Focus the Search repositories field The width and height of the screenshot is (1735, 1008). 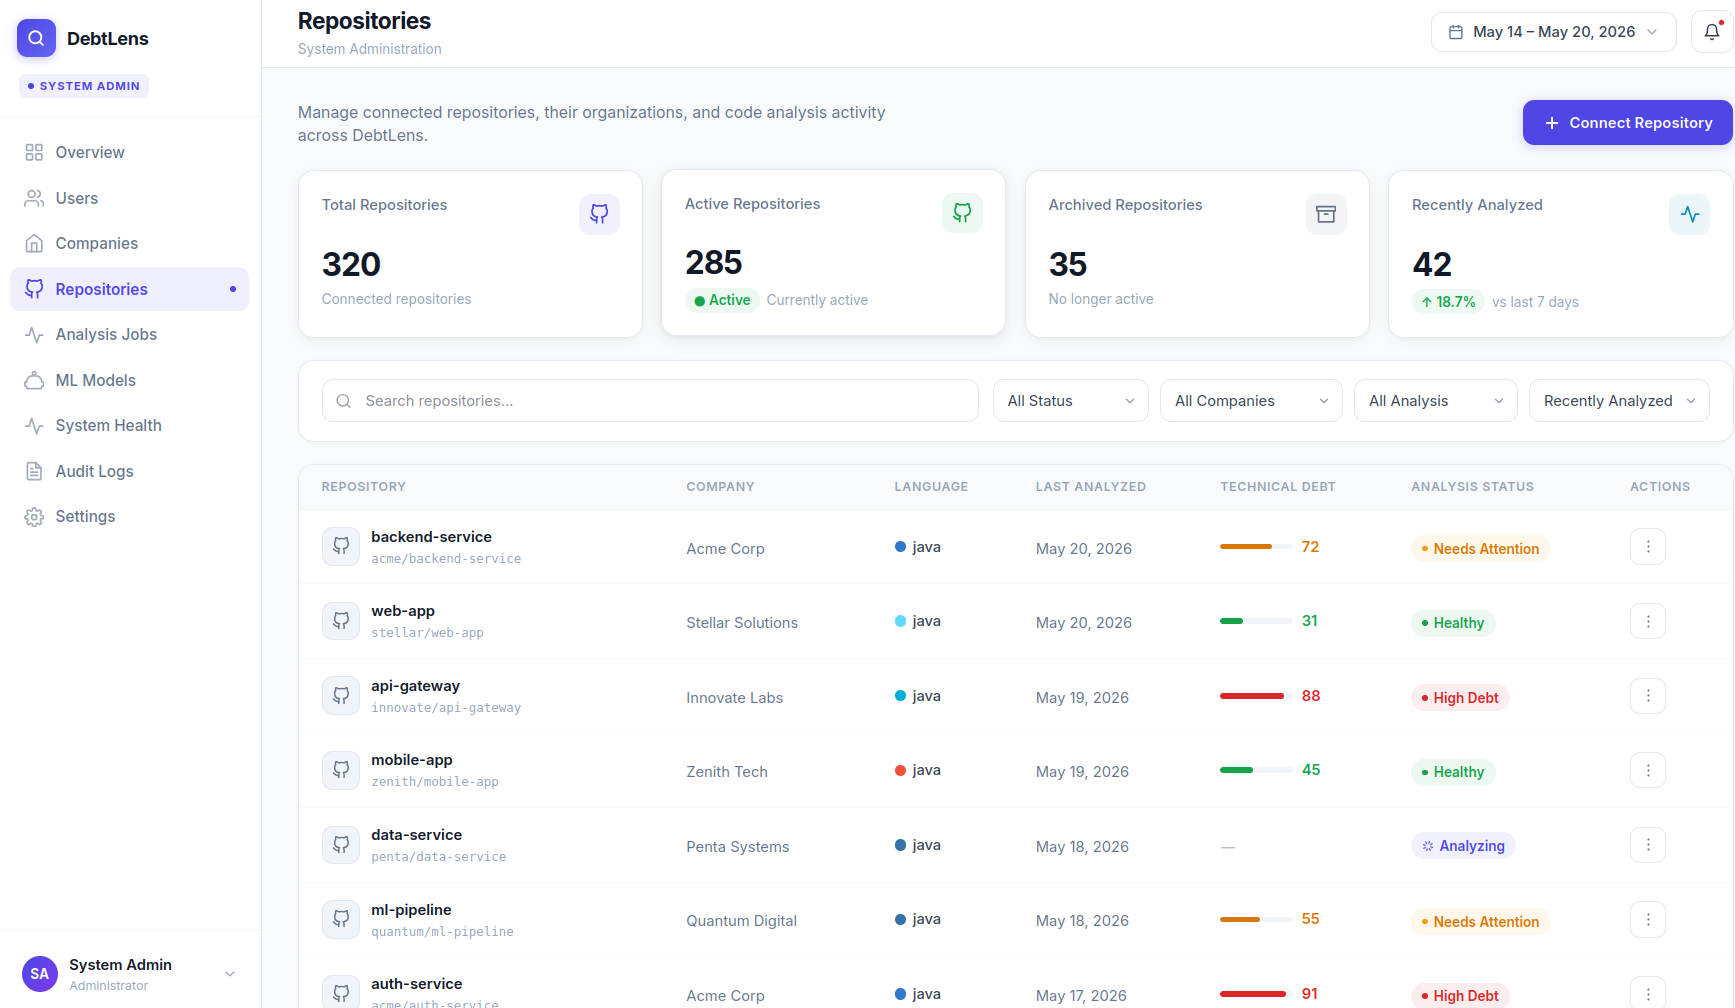(x=650, y=401)
